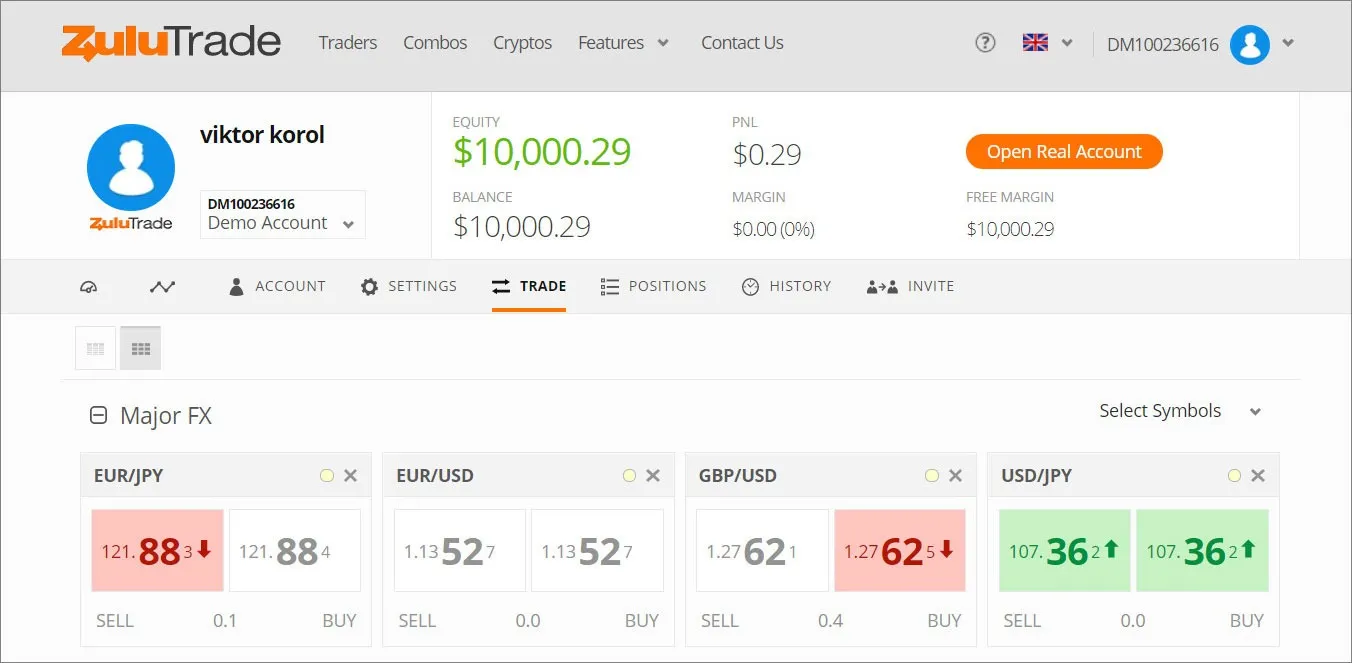Open the Account settings via gear icon
Image resolution: width=1352 pixels, height=663 pixels.
pyautogui.click(x=370, y=286)
